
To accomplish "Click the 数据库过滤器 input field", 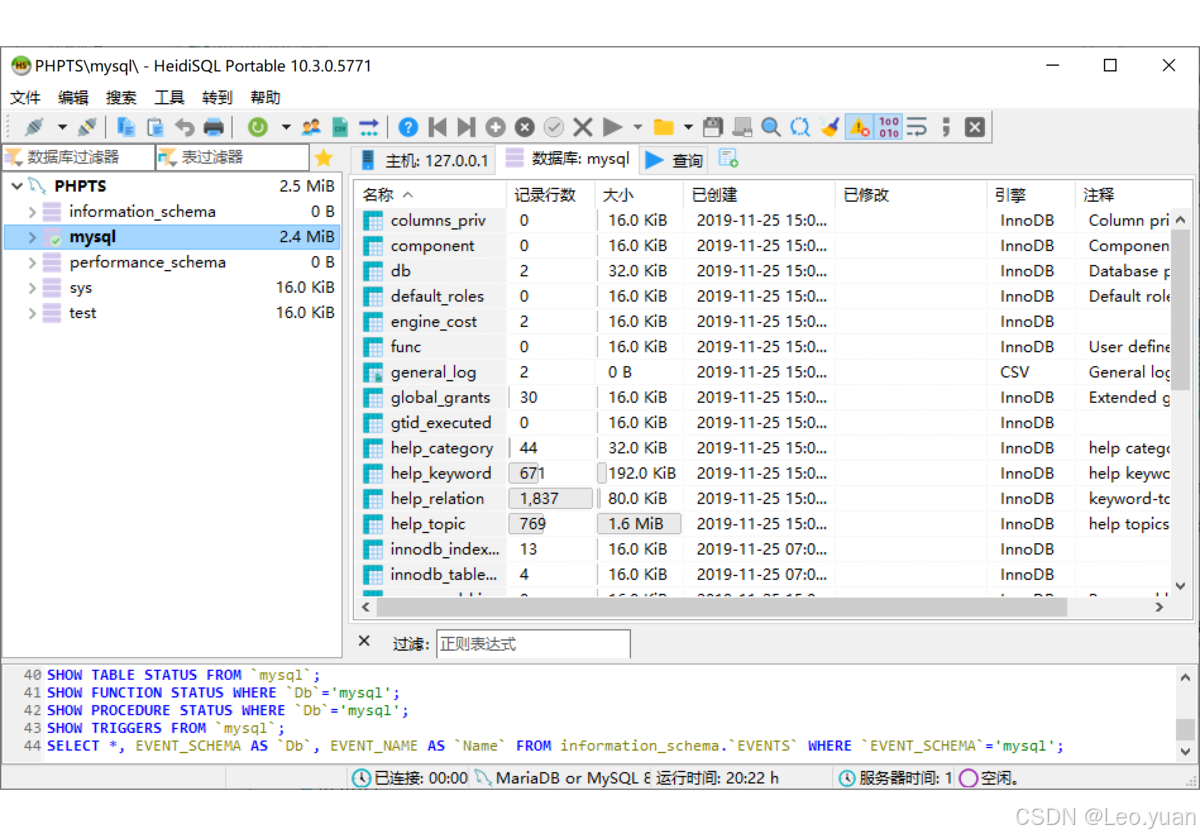I will (78, 158).
